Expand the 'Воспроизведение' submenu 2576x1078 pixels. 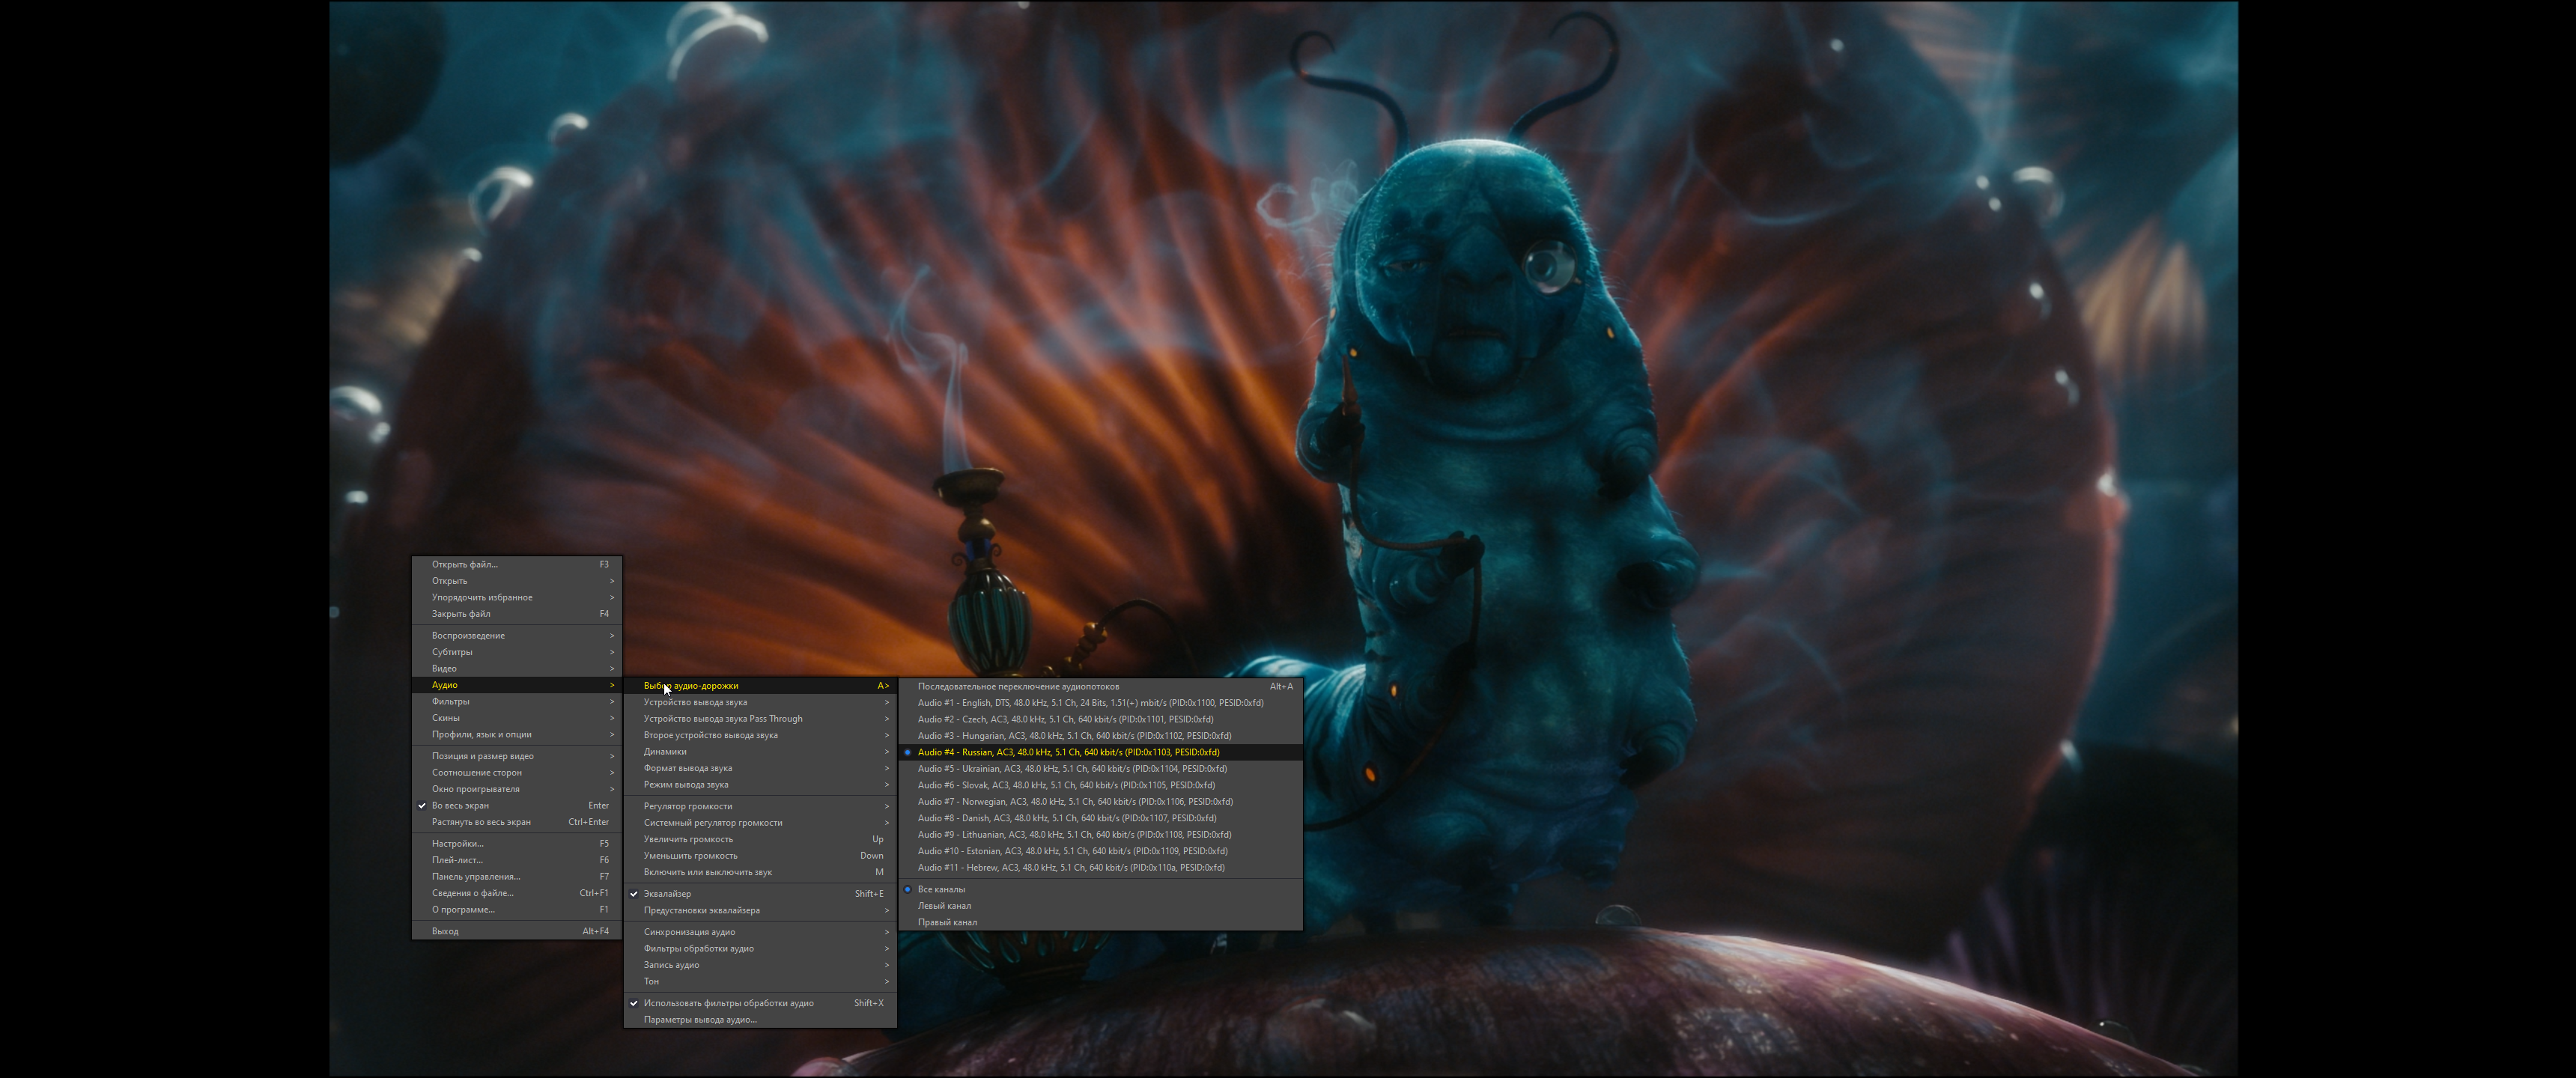pyautogui.click(x=517, y=635)
